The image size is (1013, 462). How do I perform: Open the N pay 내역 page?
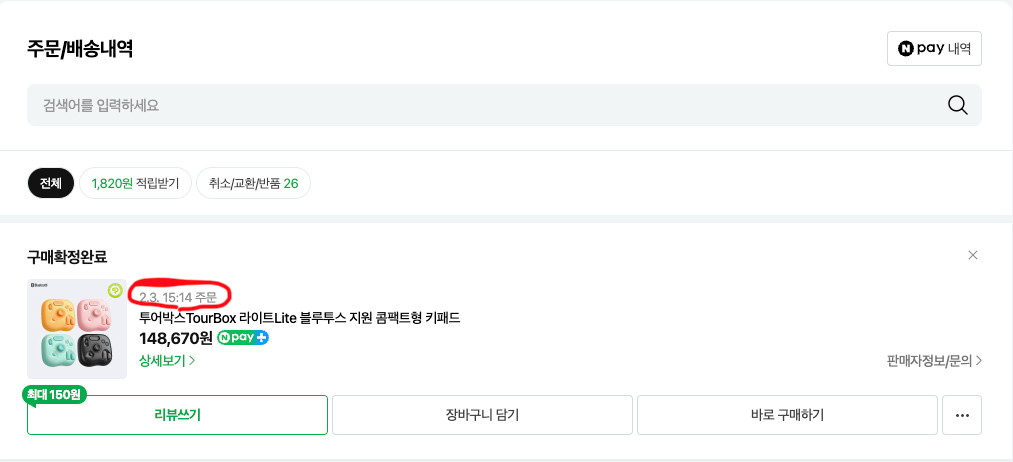934,48
